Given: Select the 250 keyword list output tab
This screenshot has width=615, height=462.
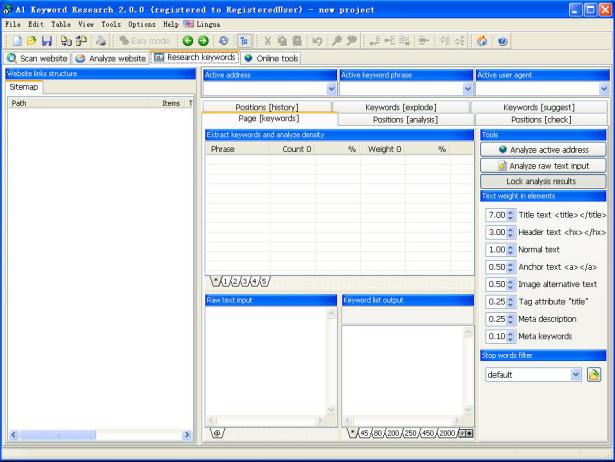Looking at the screenshot, I should (410, 433).
